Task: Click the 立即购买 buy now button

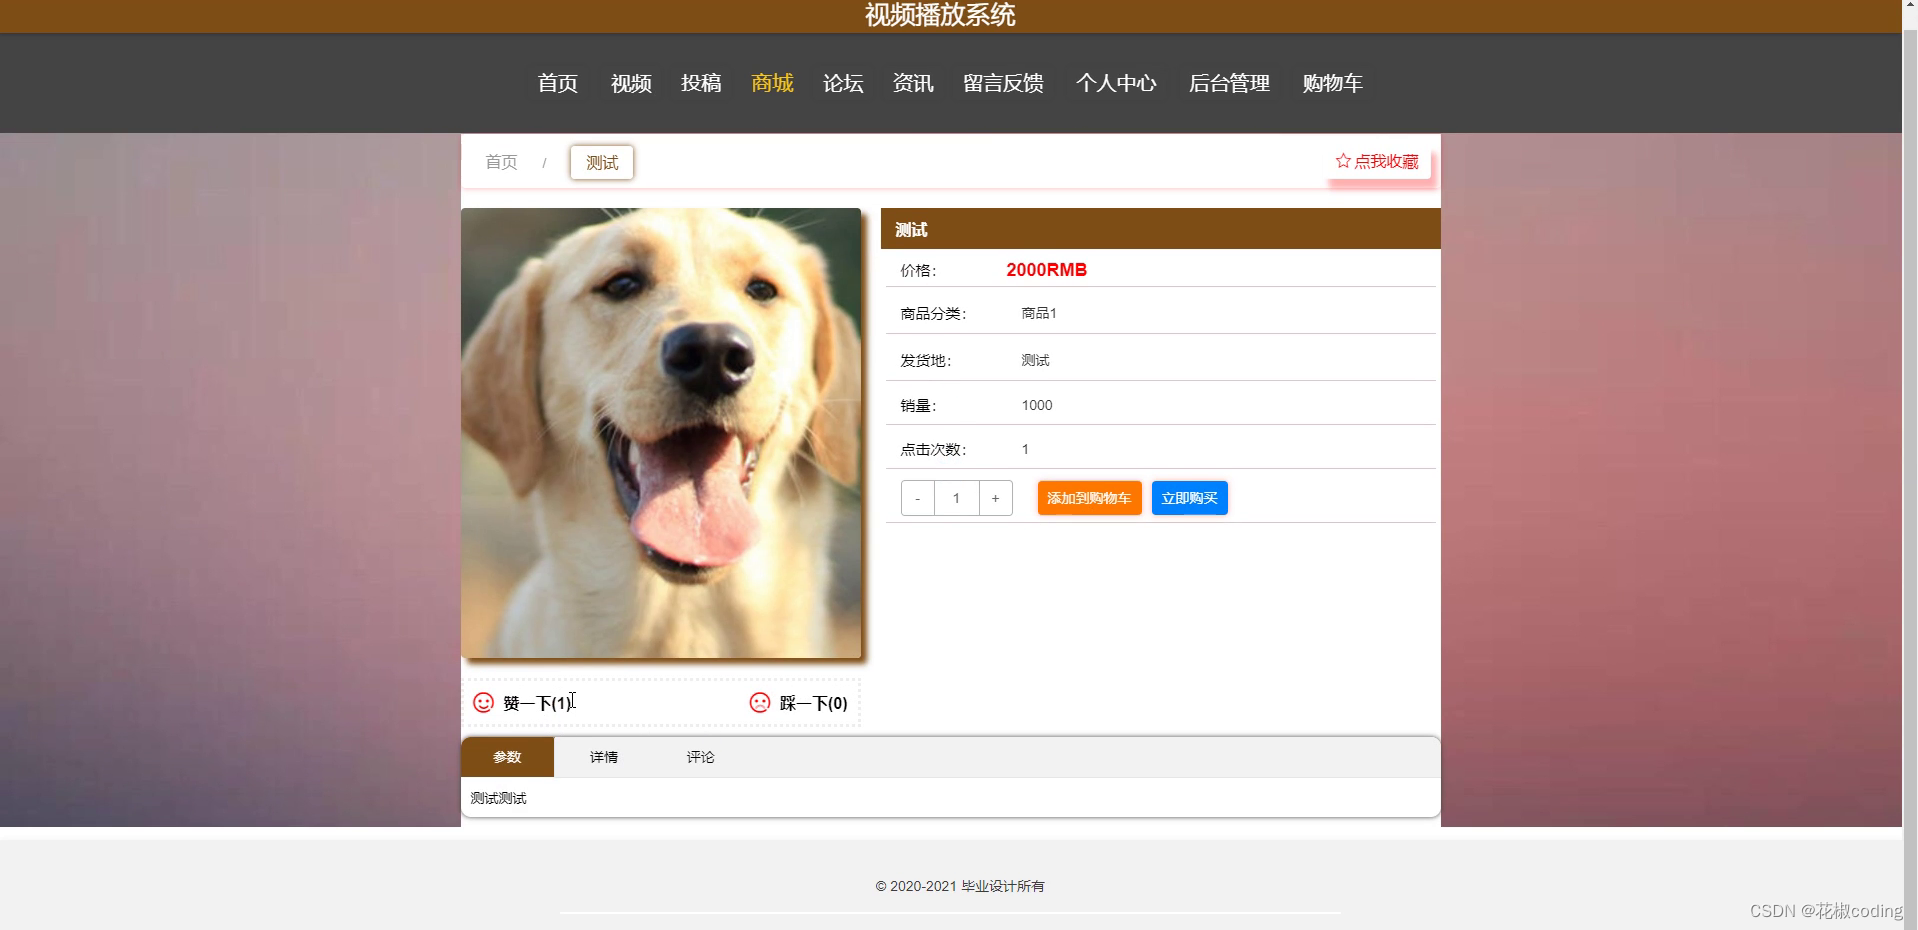Action: coord(1189,498)
